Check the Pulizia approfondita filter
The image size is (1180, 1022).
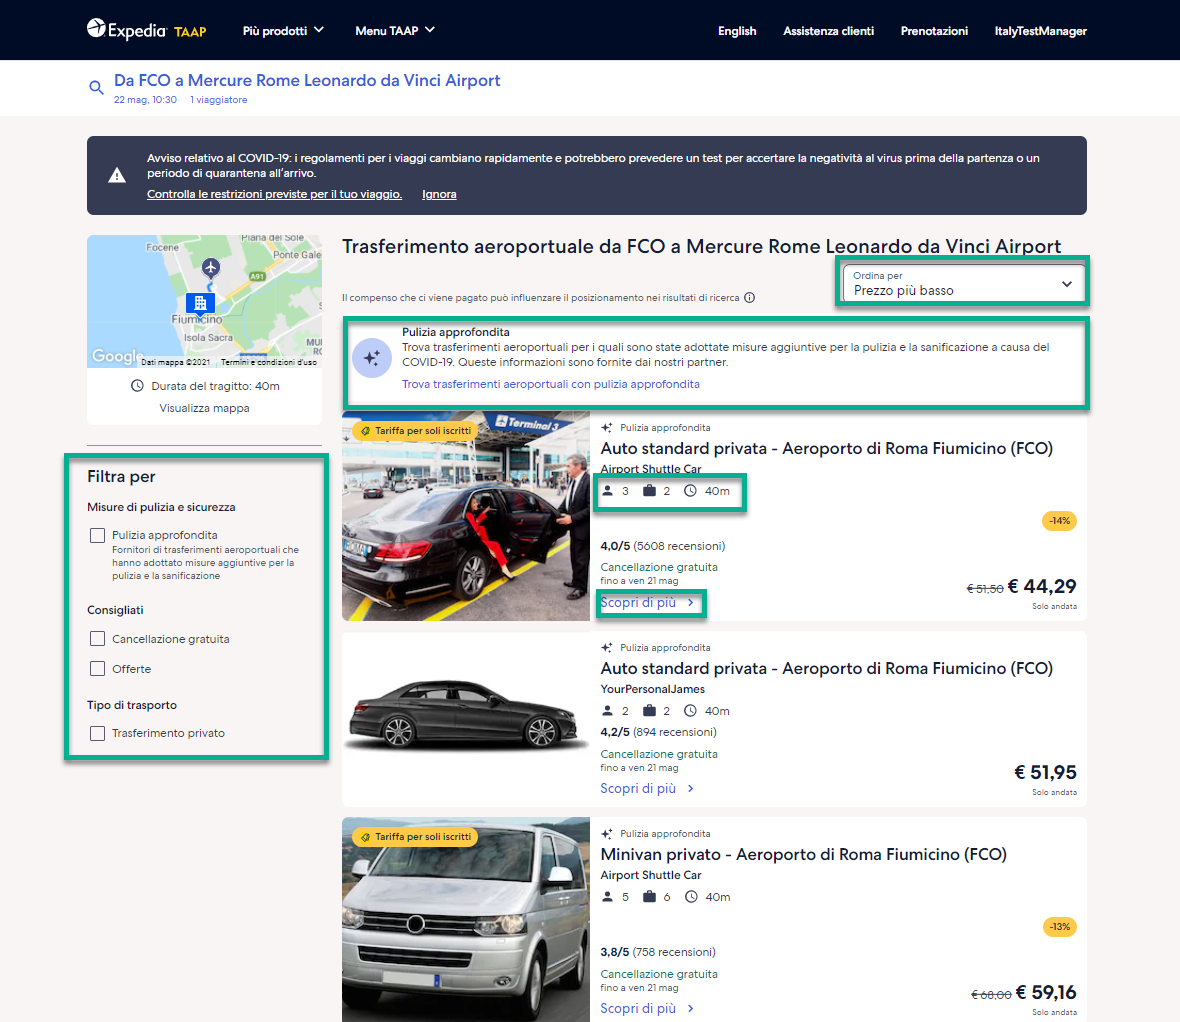97,535
